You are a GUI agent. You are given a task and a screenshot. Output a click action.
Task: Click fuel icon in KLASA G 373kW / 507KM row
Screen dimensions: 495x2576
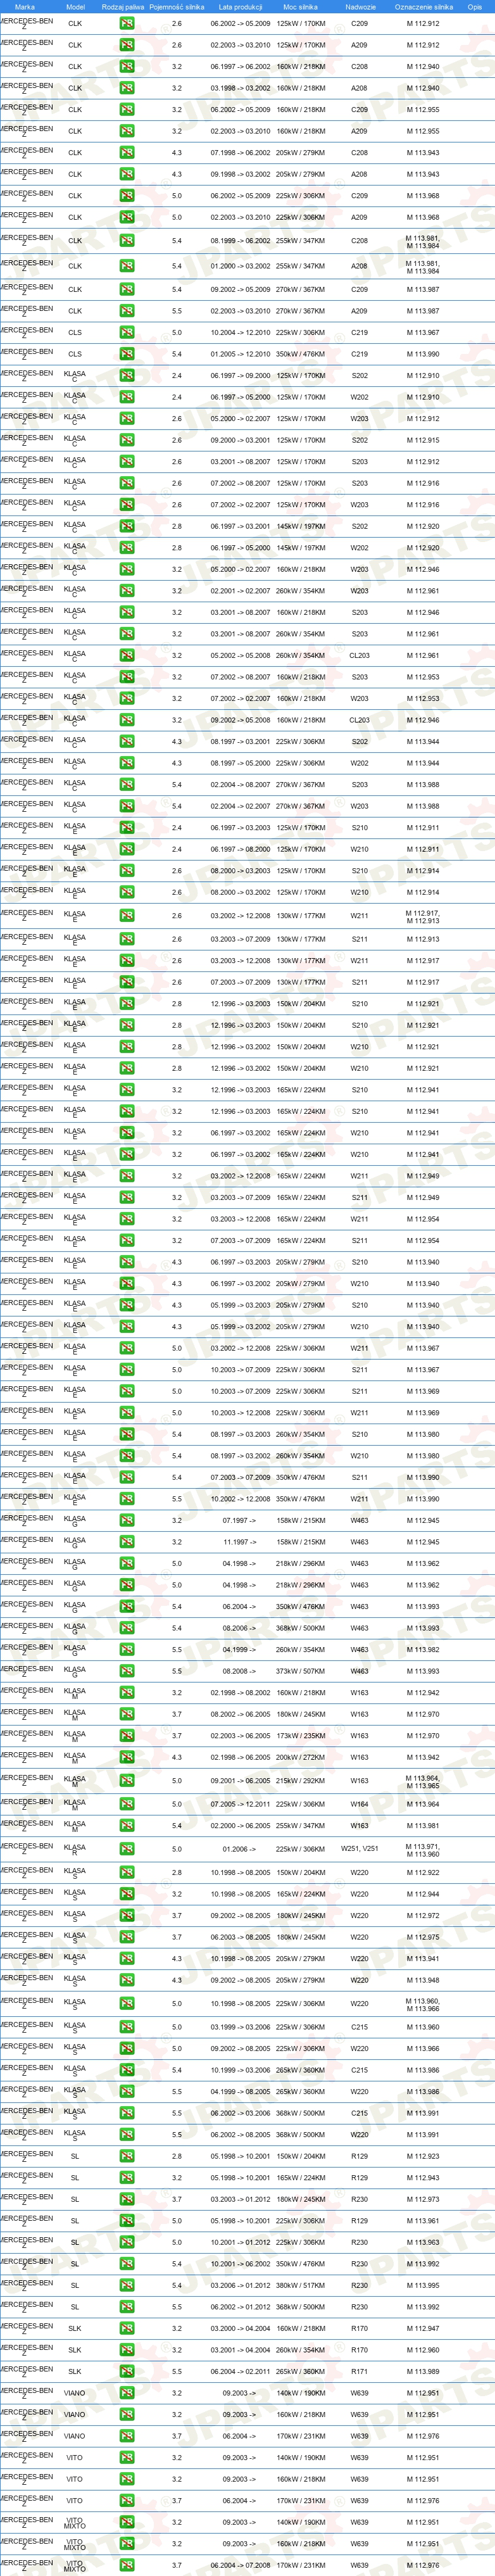[127, 1671]
